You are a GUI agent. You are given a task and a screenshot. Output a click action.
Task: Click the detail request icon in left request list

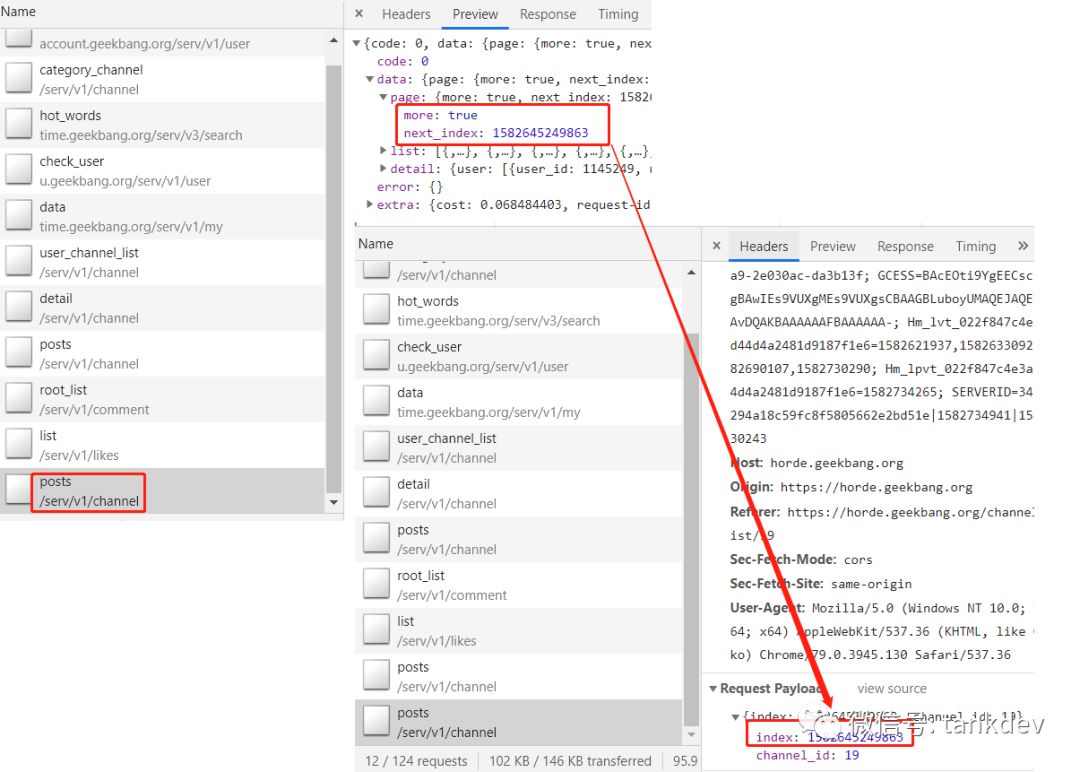point(19,307)
